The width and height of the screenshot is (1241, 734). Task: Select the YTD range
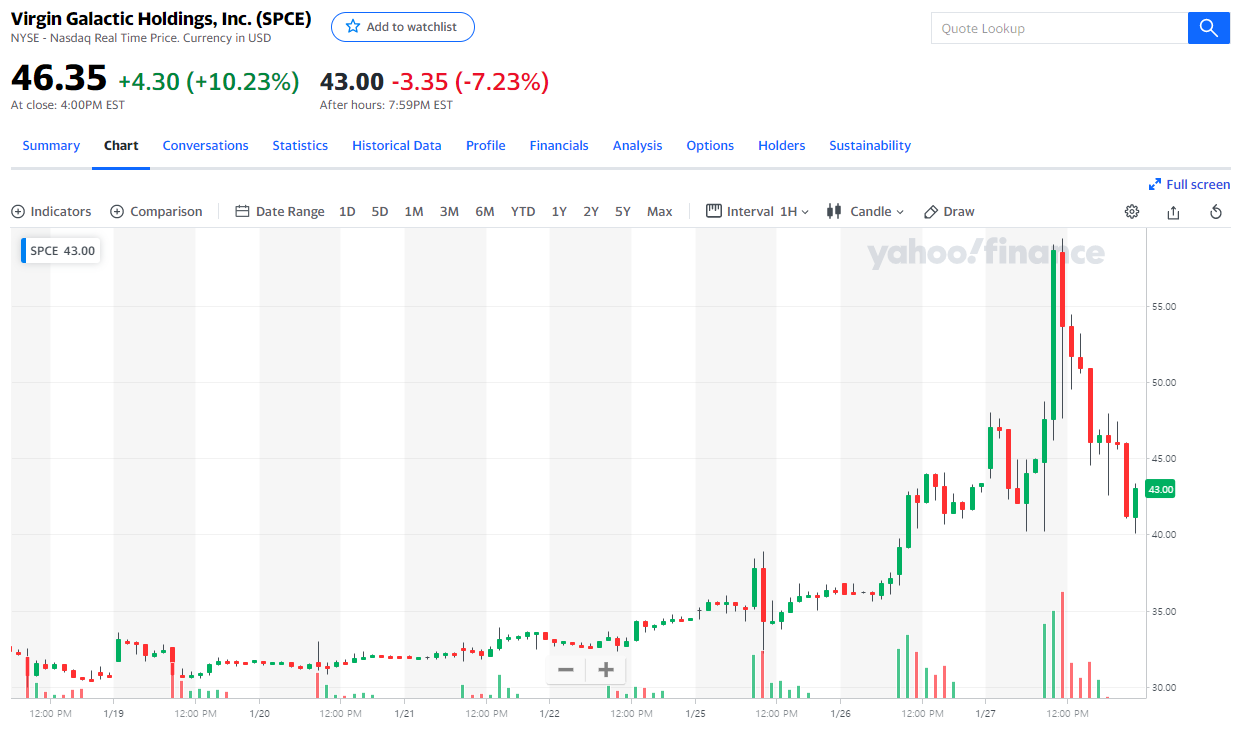click(x=523, y=212)
